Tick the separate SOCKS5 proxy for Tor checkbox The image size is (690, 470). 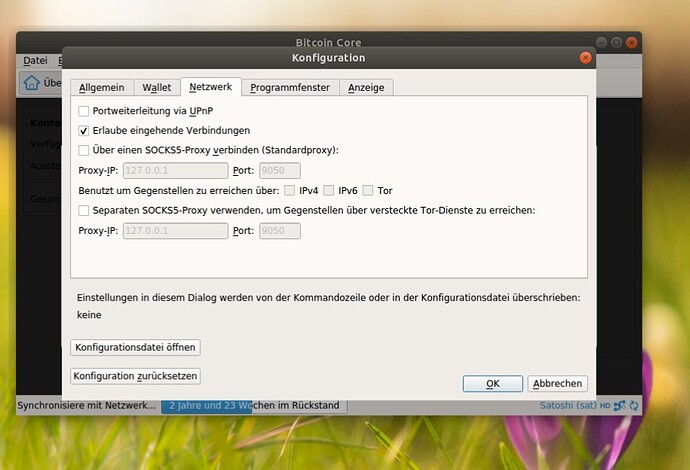coord(84,210)
